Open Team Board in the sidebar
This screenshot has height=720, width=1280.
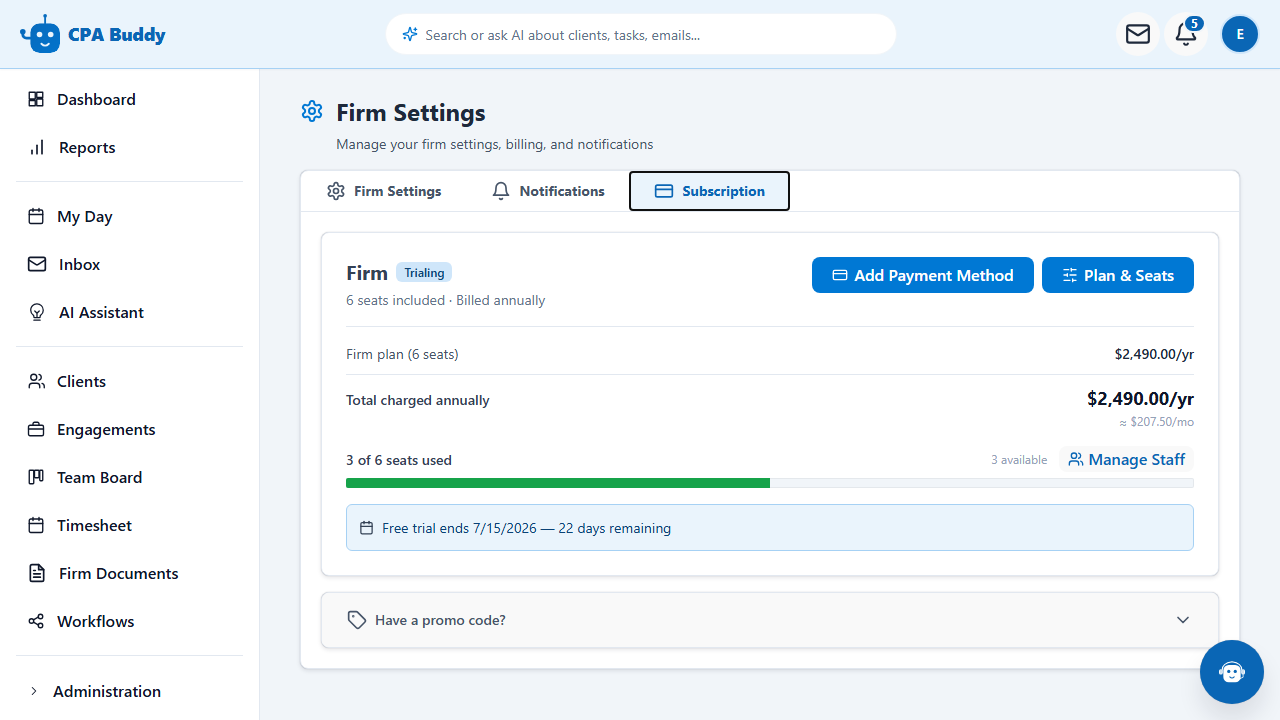coord(129,477)
